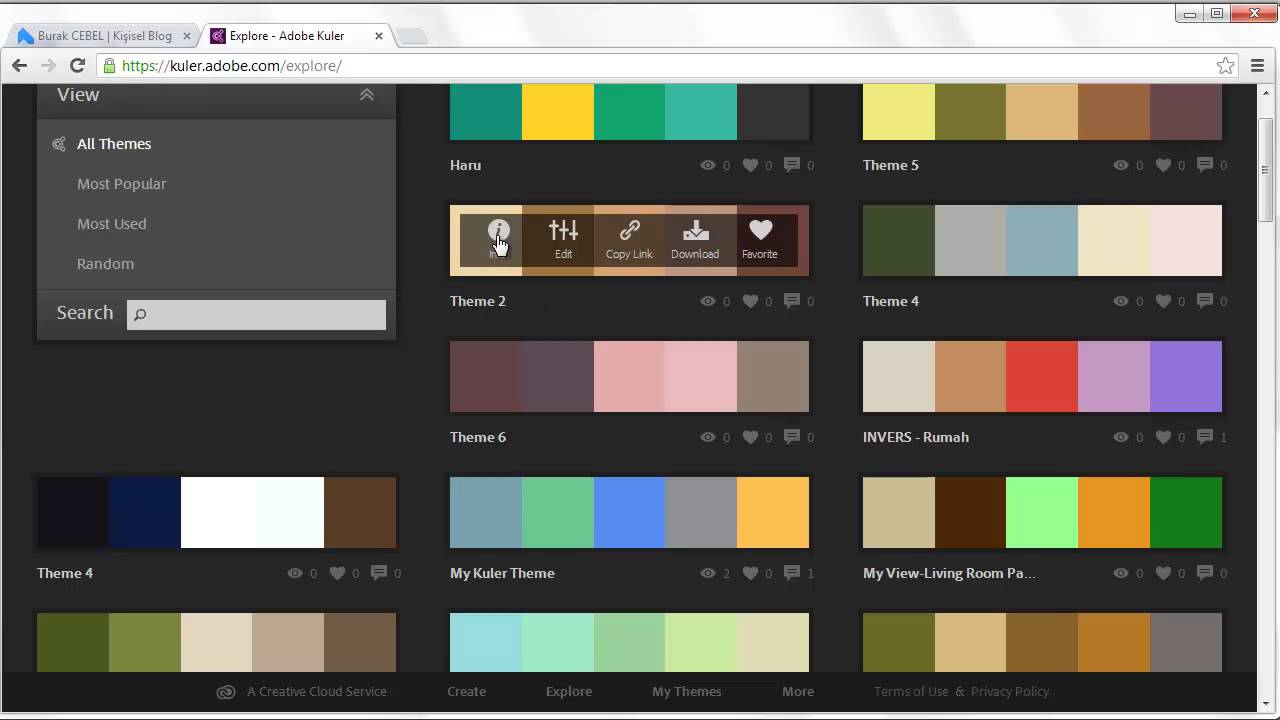Click the views eye icon for Haru

[x=708, y=165]
